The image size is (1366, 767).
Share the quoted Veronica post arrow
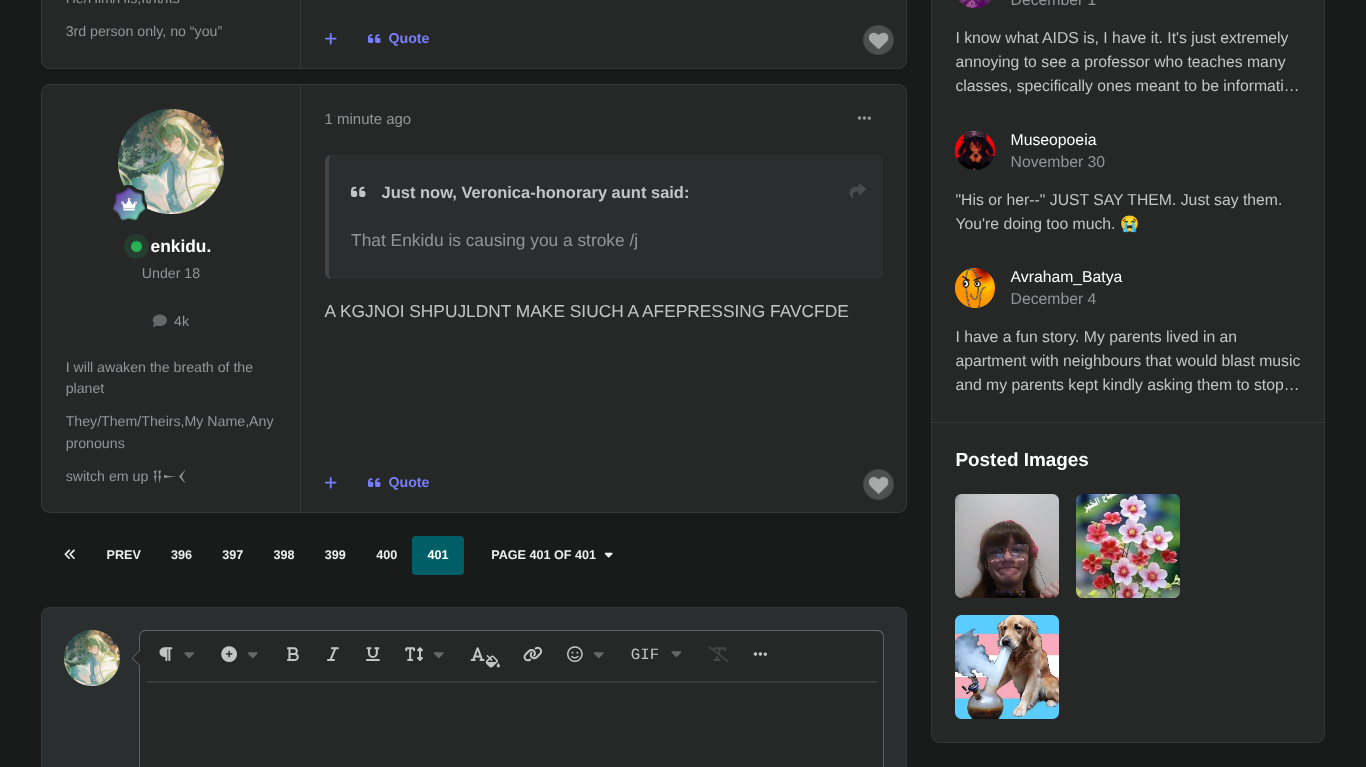pos(857,191)
